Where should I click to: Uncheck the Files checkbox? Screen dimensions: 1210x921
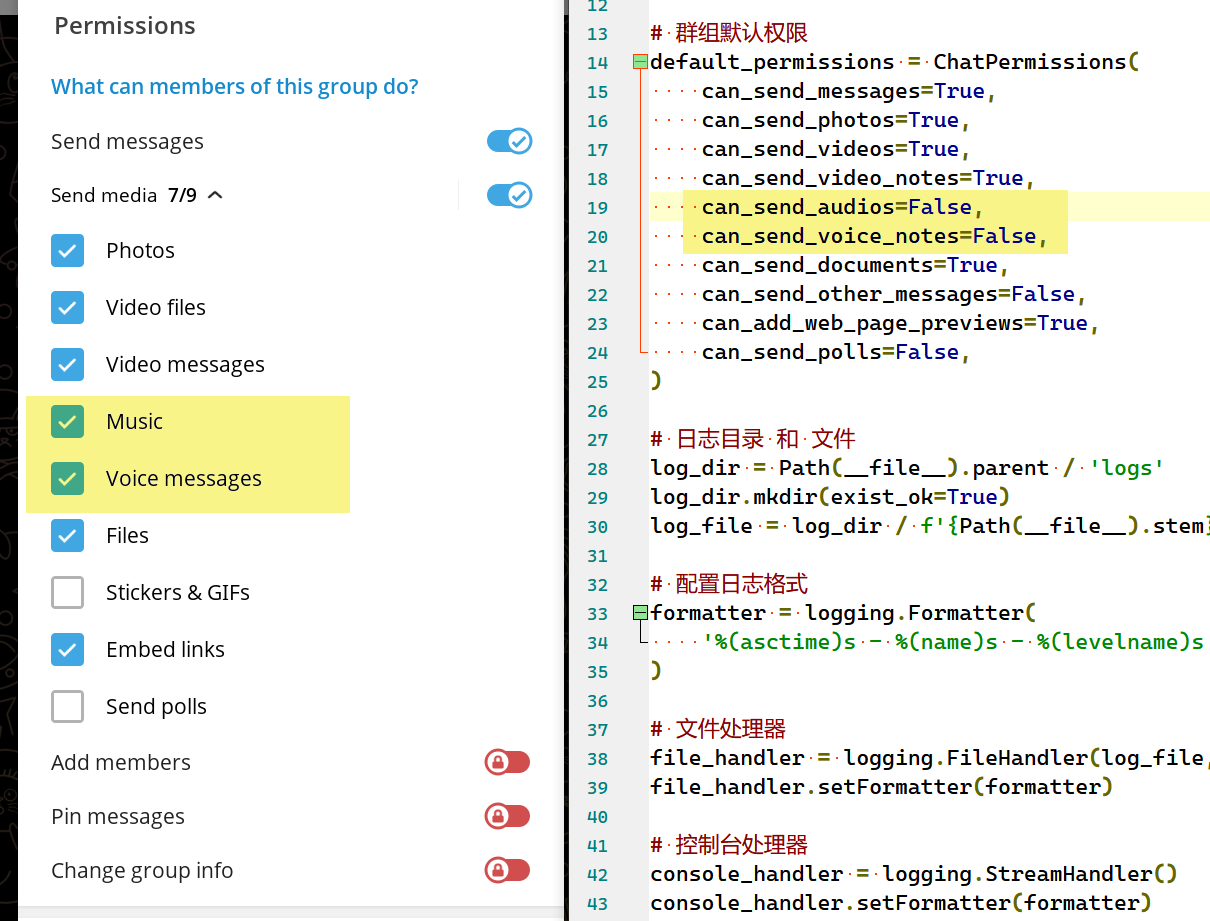(x=68, y=536)
